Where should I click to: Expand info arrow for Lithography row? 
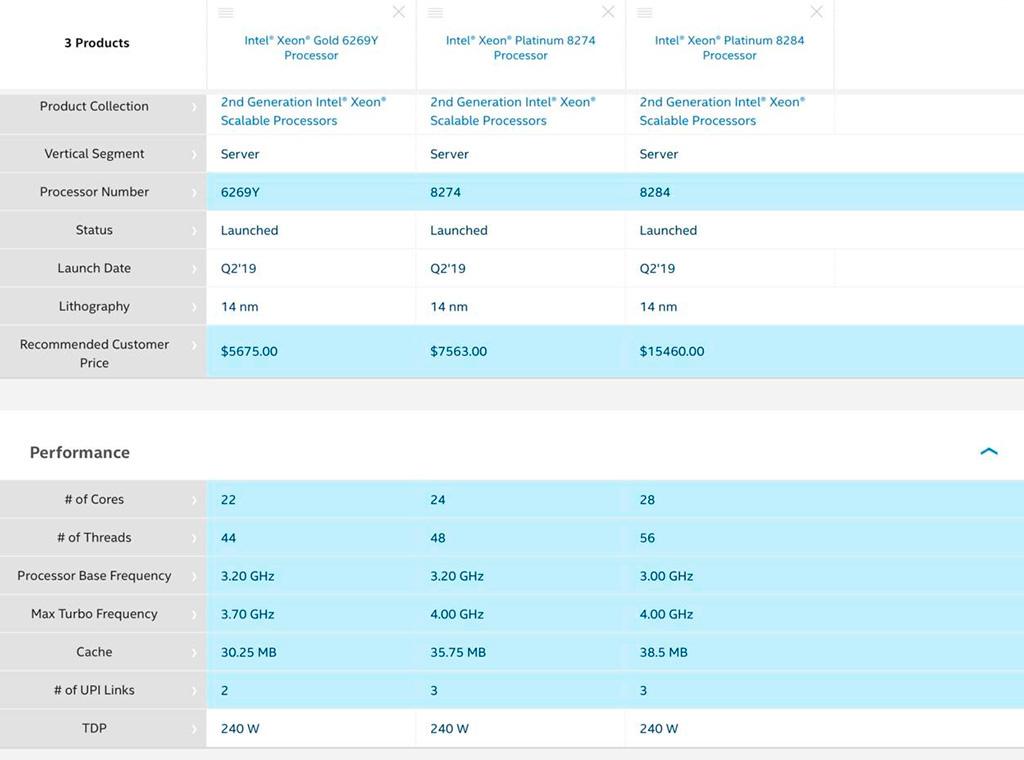pyautogui.click(x=194, y=307)
